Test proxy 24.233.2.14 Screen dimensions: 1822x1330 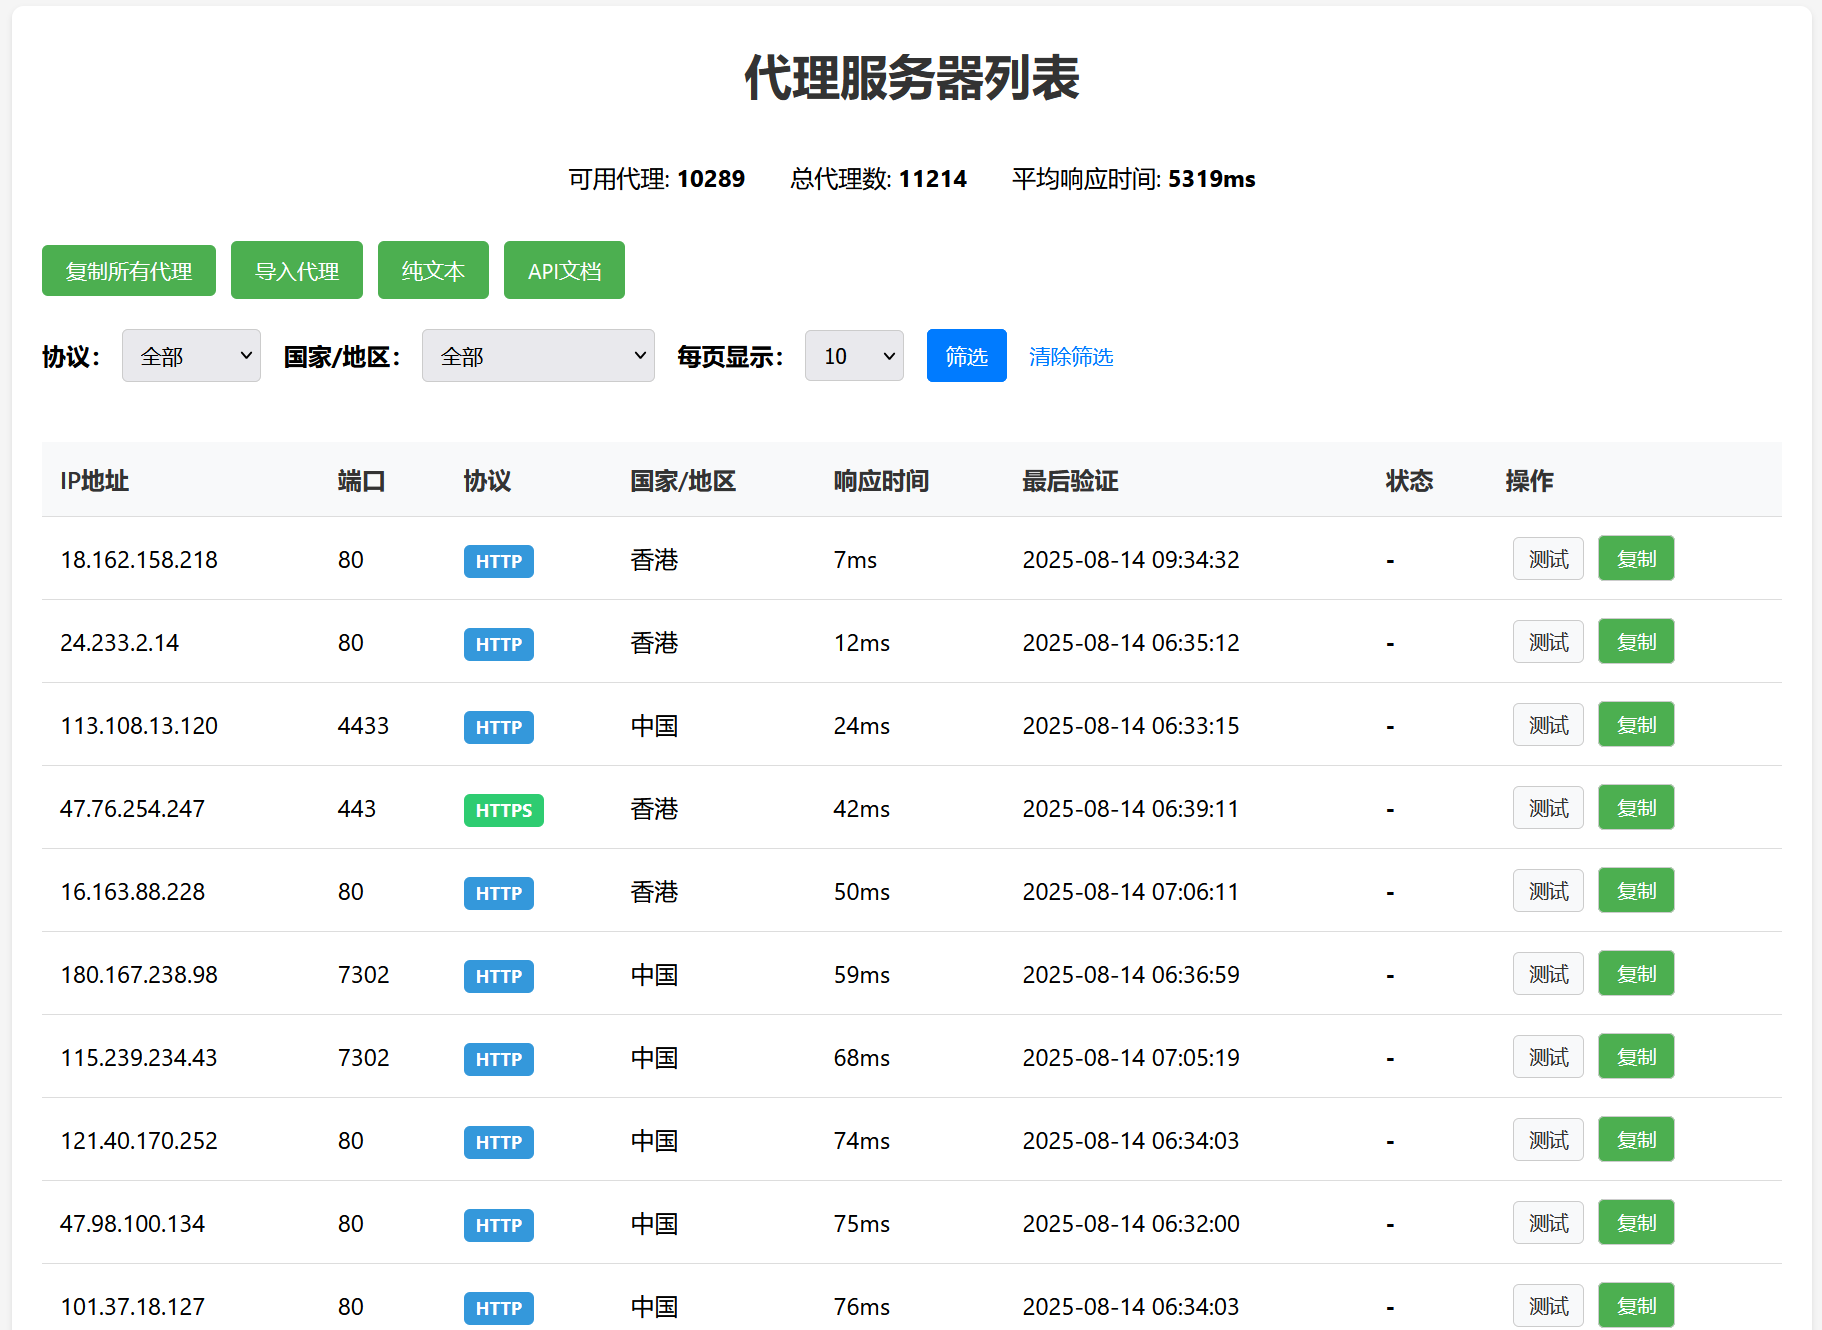click(1548, 642)
